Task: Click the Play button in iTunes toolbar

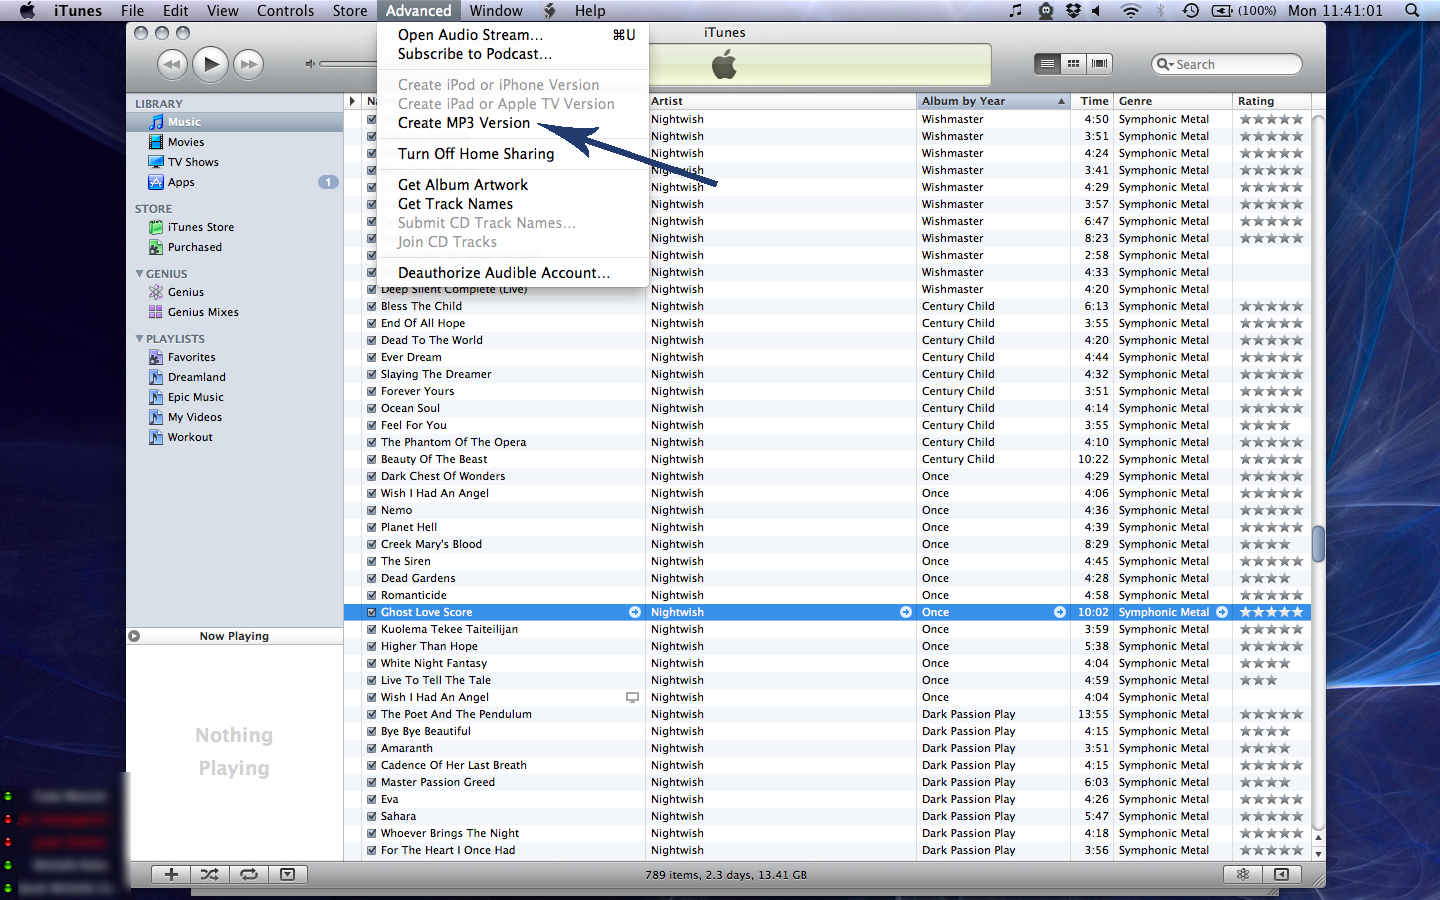Action: point(210,64)
